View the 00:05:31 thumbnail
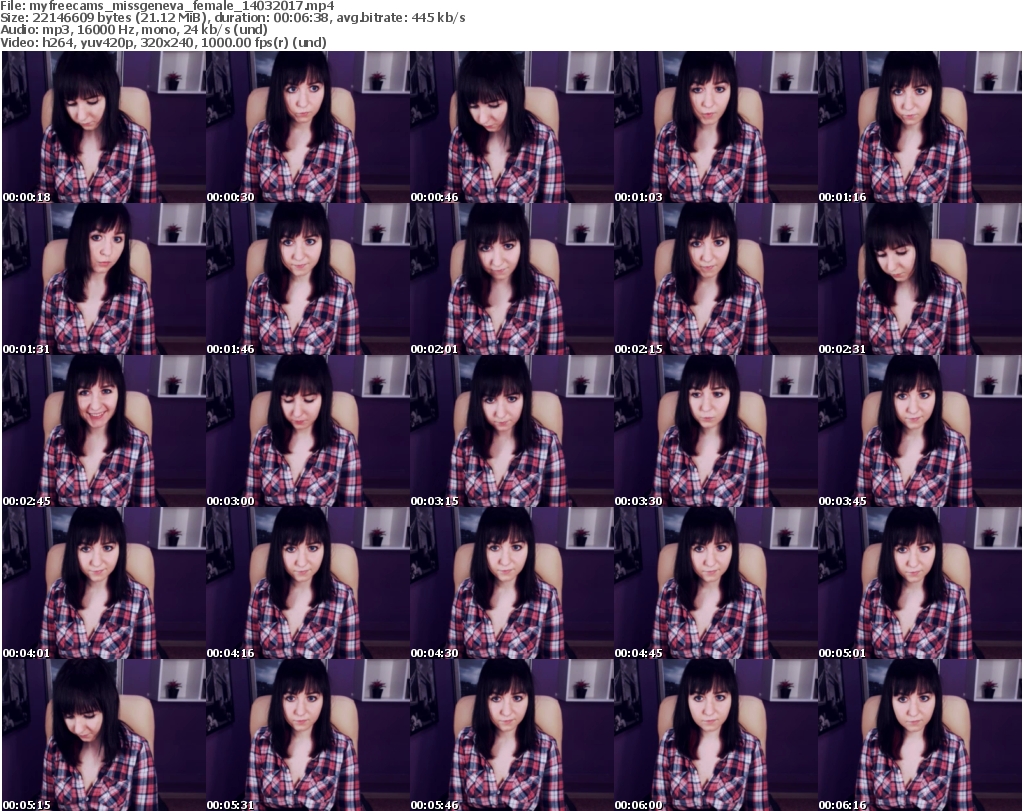1024x811 pixels. 308,735
